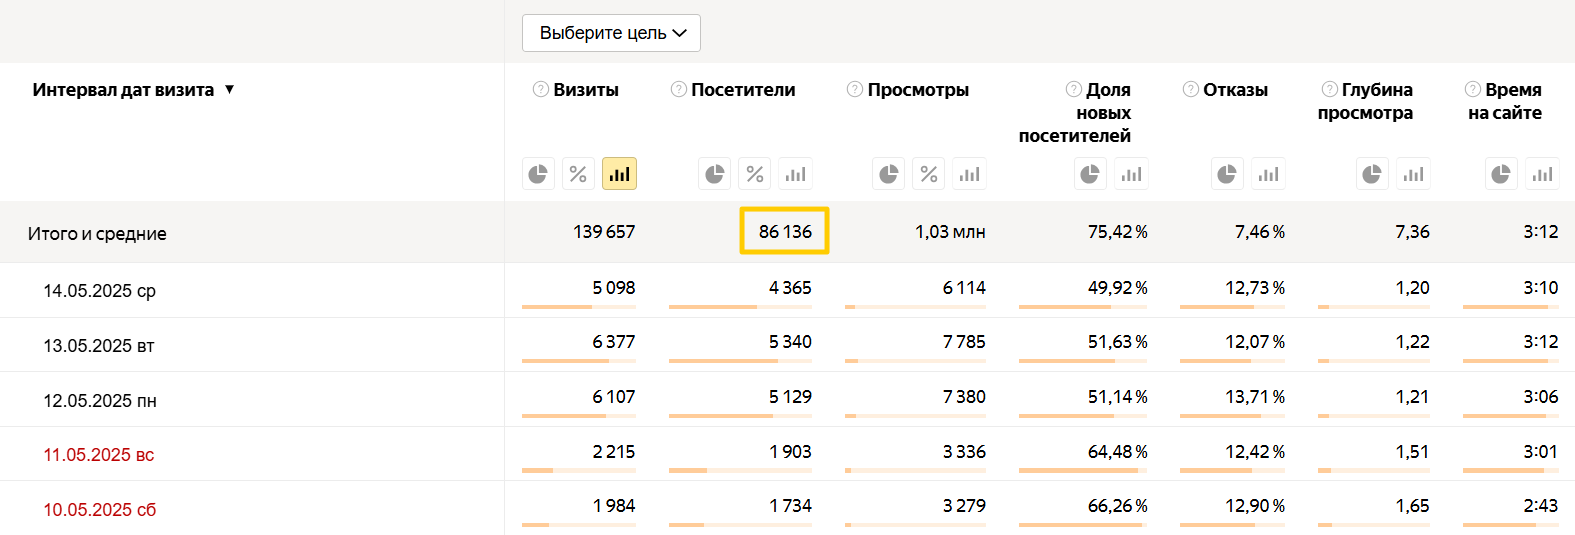The height and width of the screenshot is (535, 1575).
Task: Click the Визиты bar under 6 377
Action: point(565,361)
